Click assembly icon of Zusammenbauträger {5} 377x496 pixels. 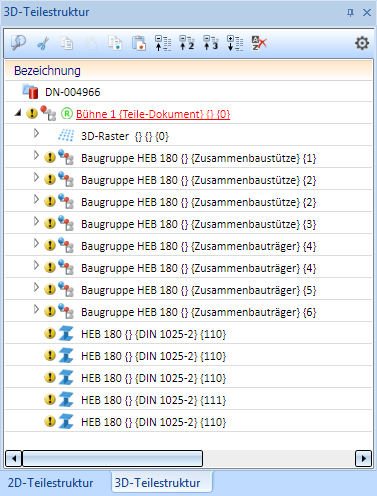pyautogui.click(x=66, y=289)
